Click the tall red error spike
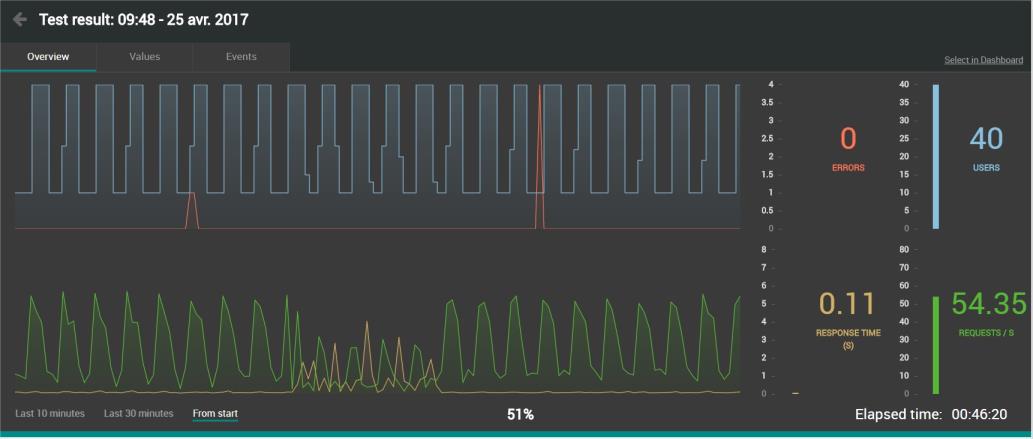Viewport: 1033px width, 439px height. tap(540, 156)
